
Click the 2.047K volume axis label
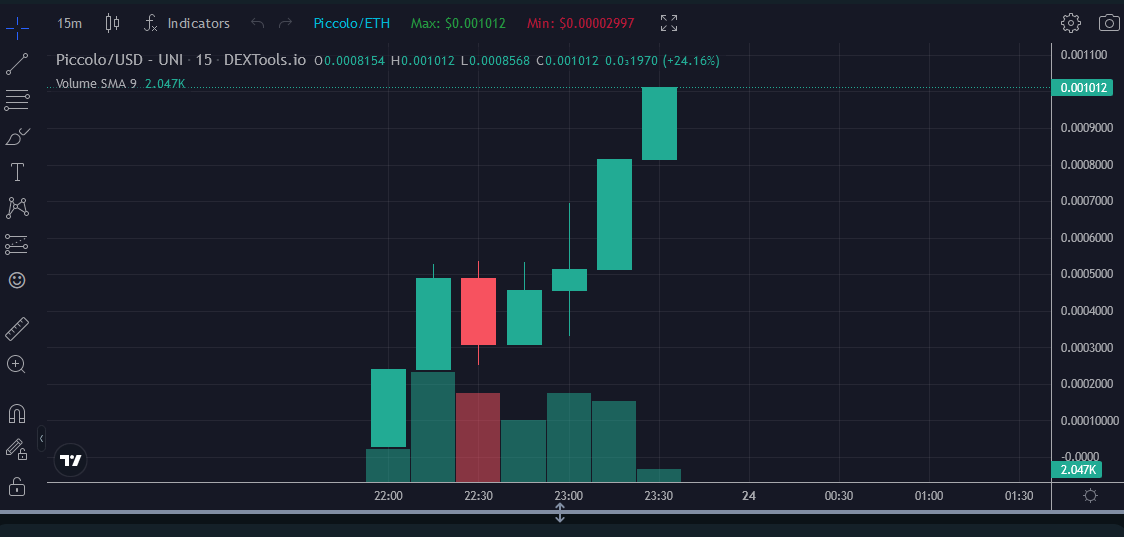click(x=1076, y=470)
